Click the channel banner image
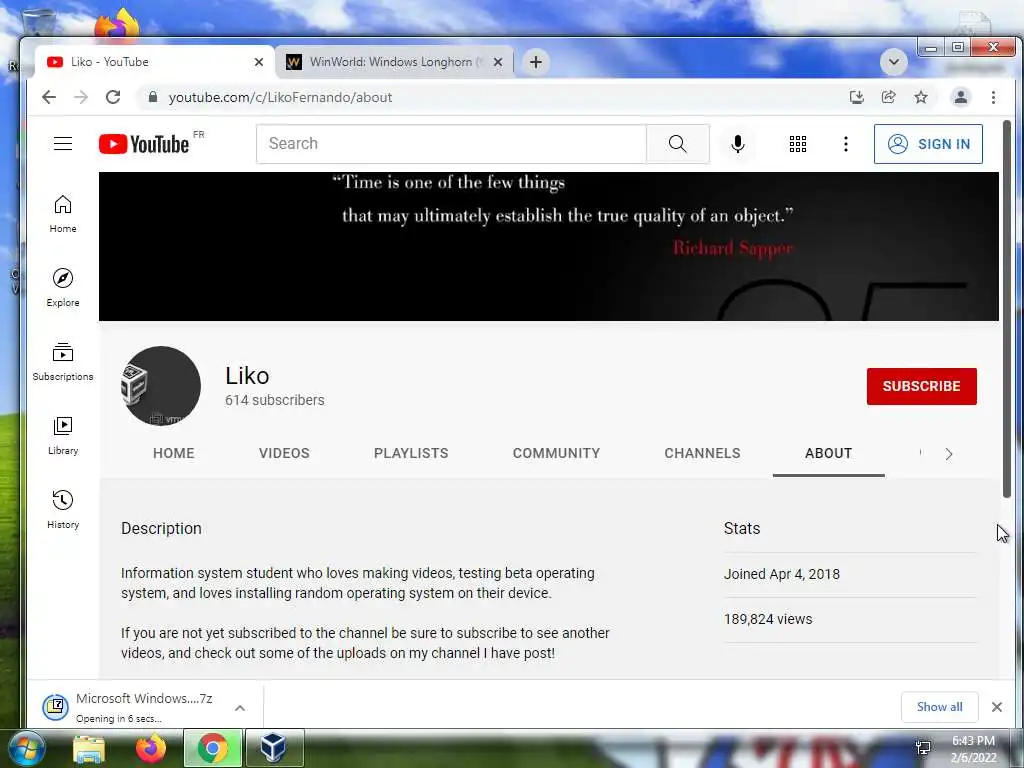This screenshot has width=1024, height=768. pos(549,246)
